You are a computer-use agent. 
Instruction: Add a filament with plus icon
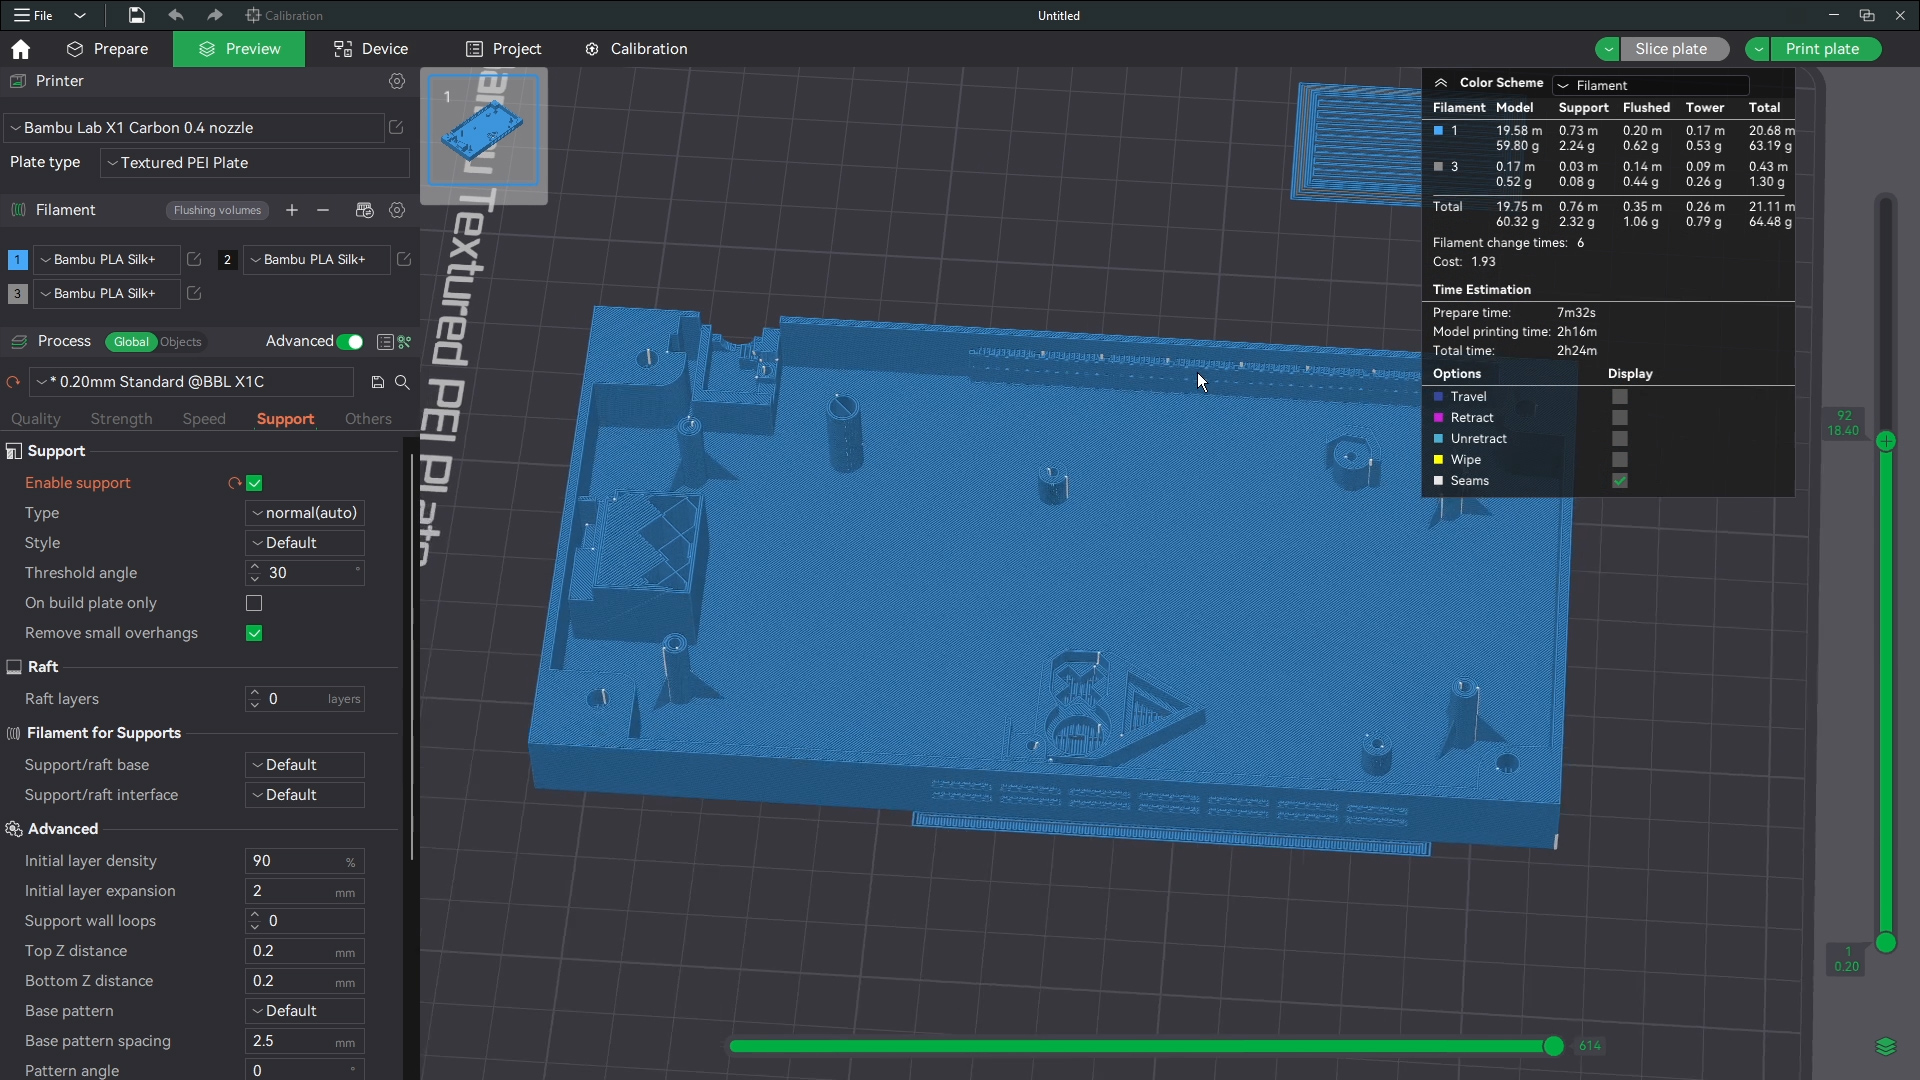292,210
